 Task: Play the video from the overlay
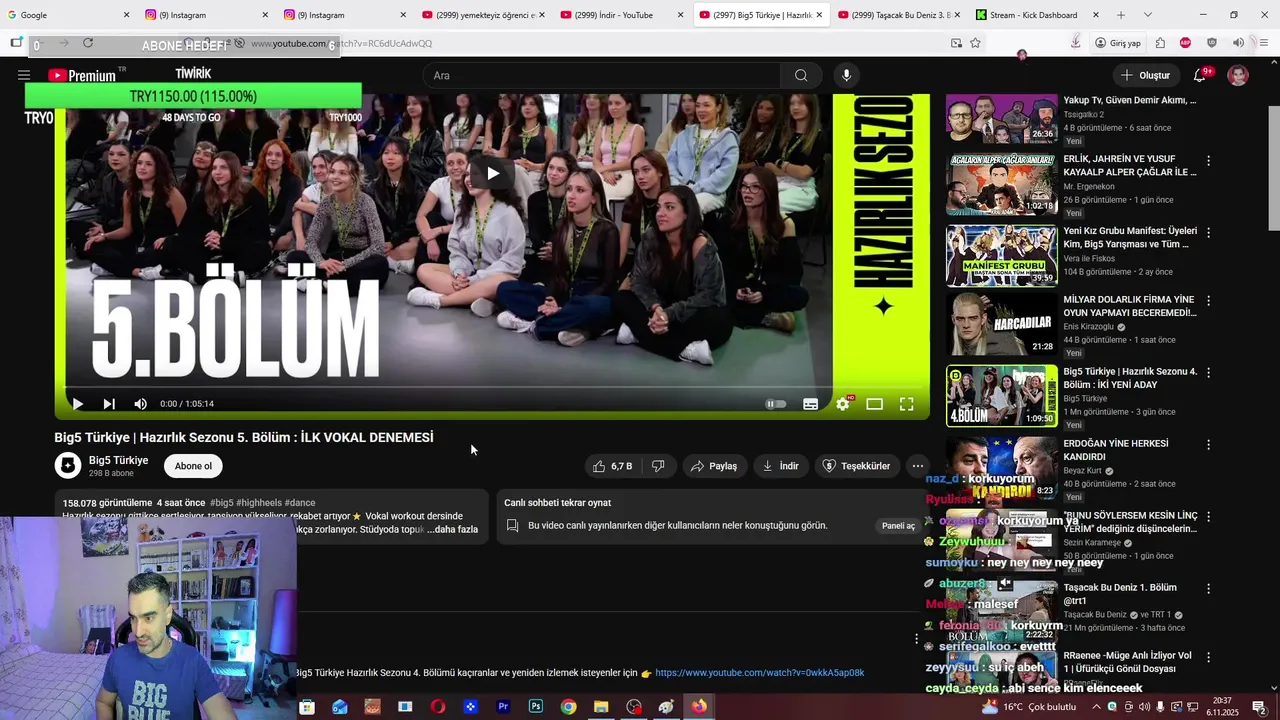[x=492, y=173]
